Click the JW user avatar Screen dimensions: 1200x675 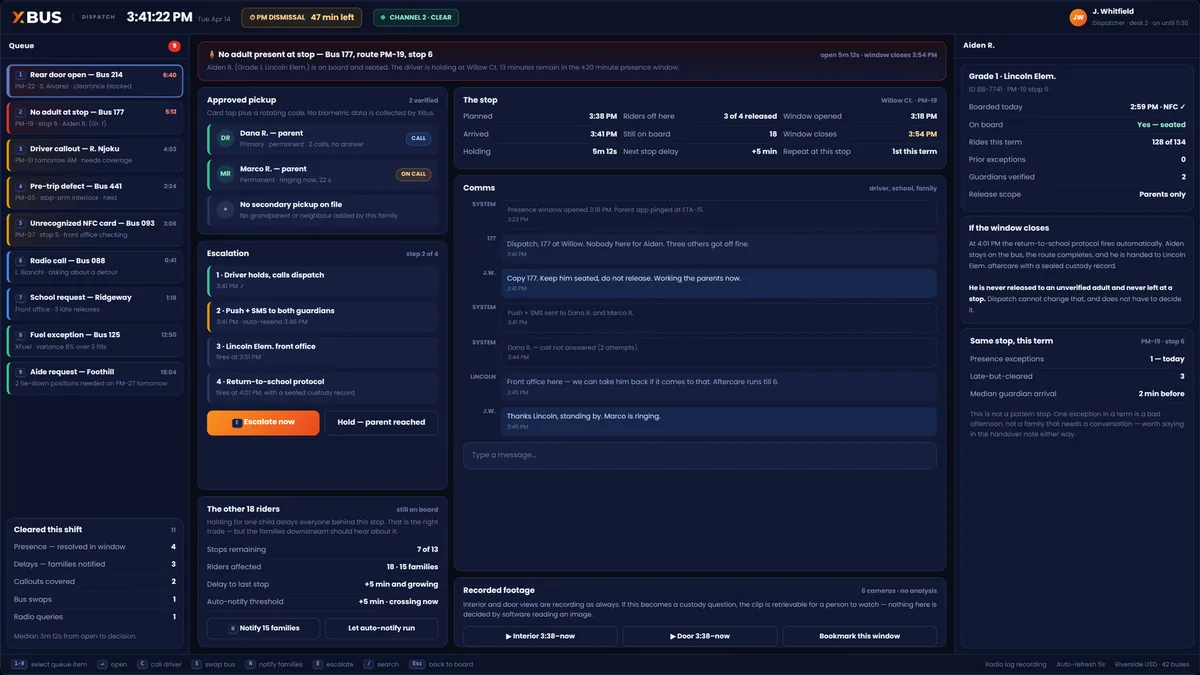coord(1078,17)
